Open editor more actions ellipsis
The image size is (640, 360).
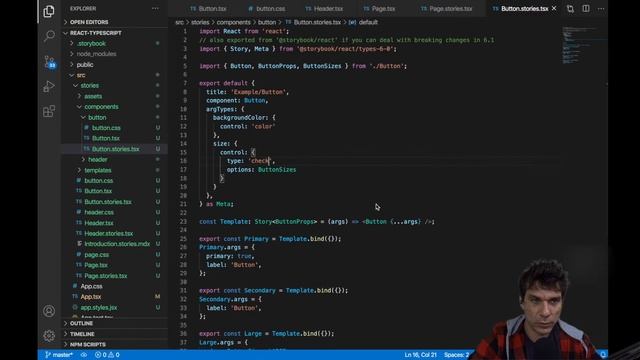(x=601, y=9)
